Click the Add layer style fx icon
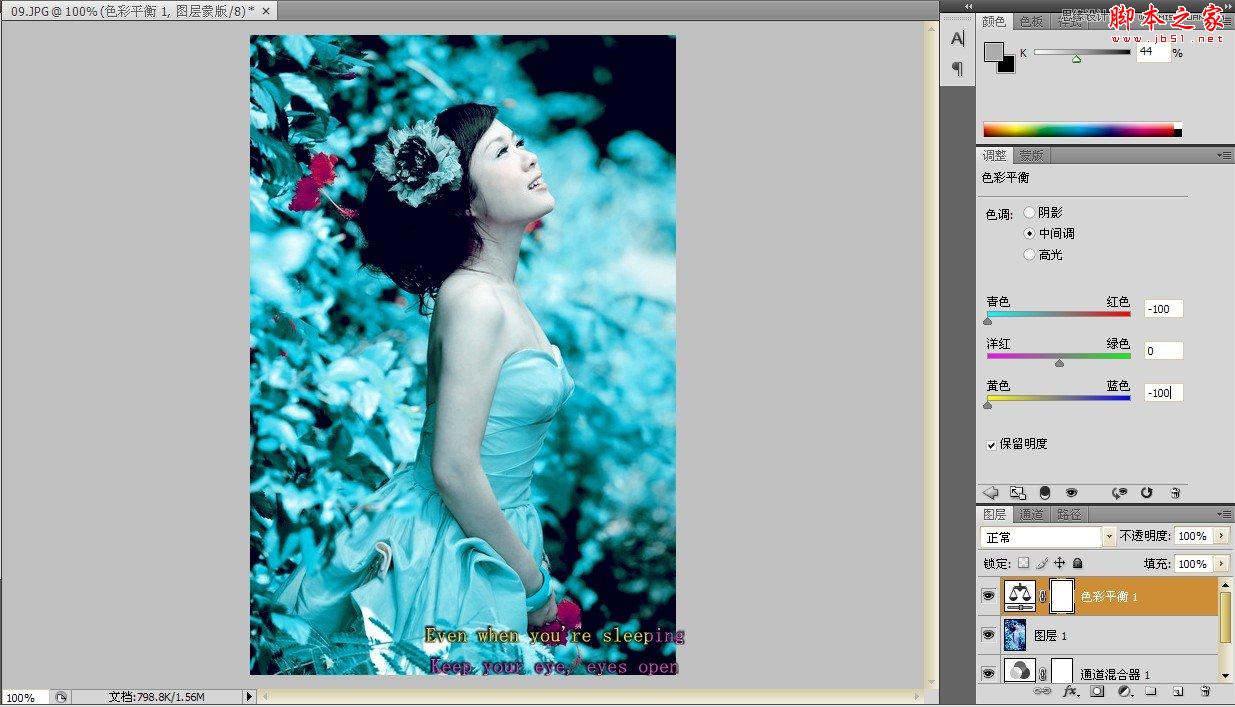 tap(1071, 692)
